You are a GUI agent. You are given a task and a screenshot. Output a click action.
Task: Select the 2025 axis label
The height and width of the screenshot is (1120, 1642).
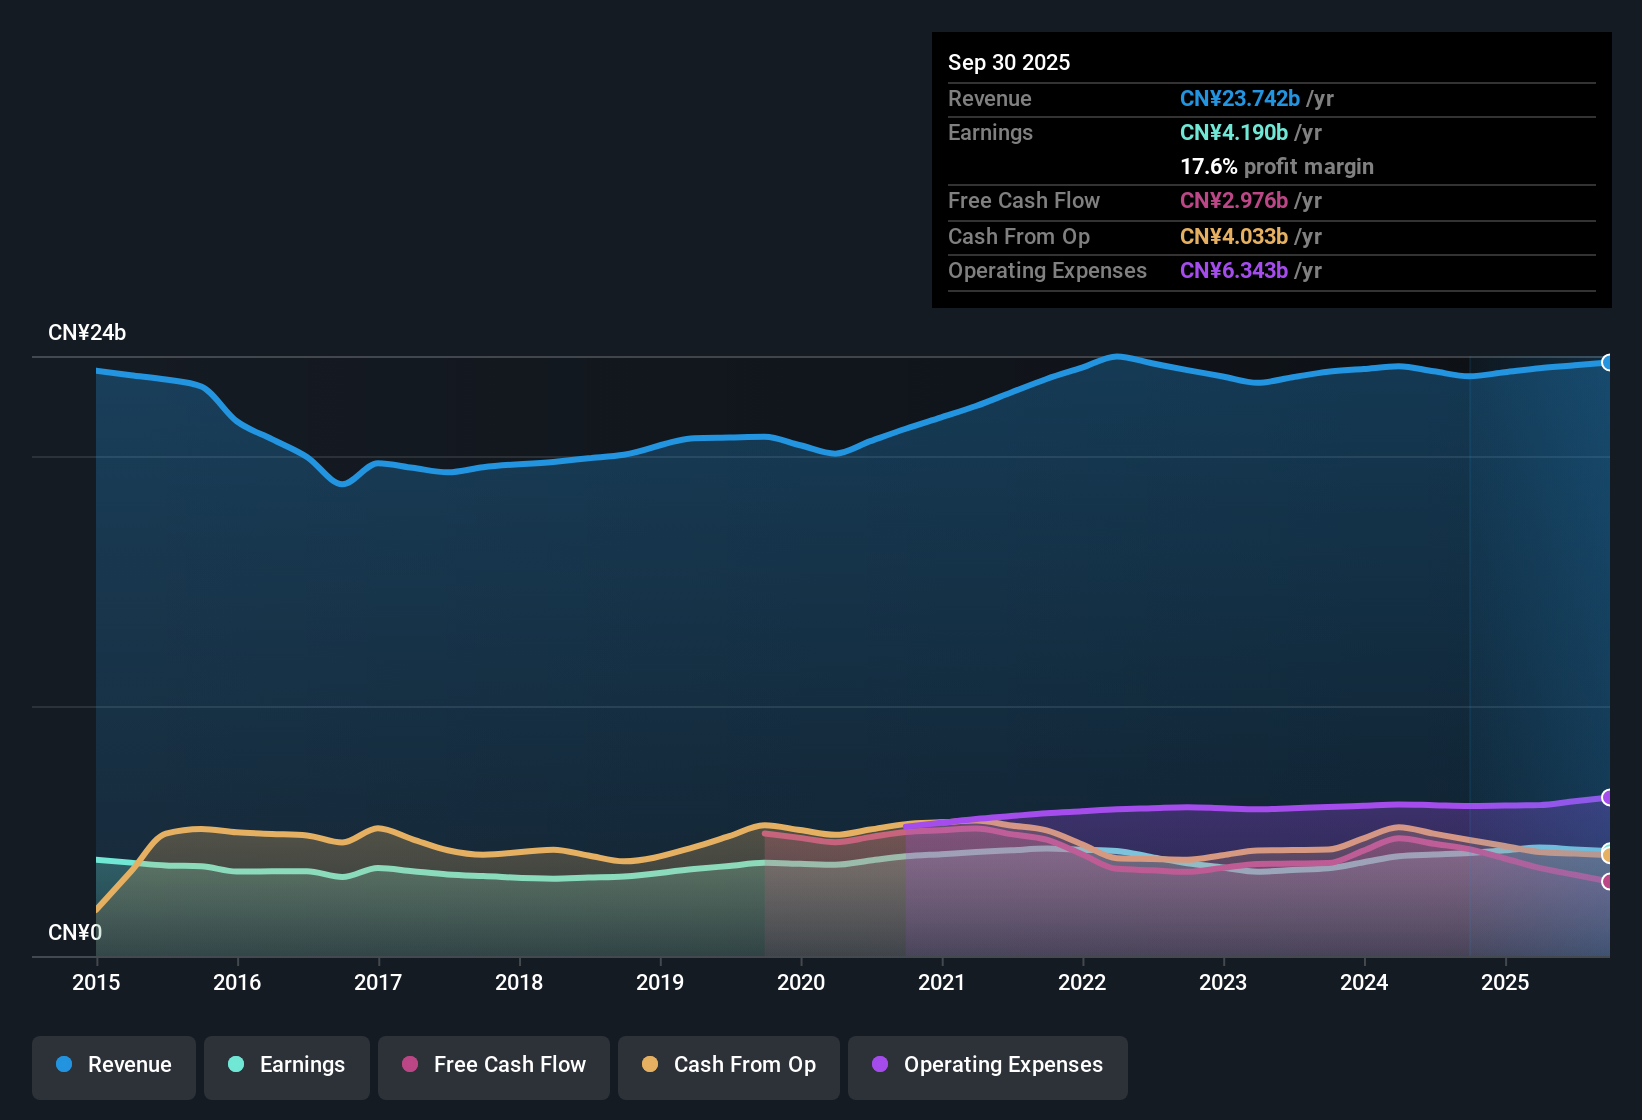(1506, 983)
